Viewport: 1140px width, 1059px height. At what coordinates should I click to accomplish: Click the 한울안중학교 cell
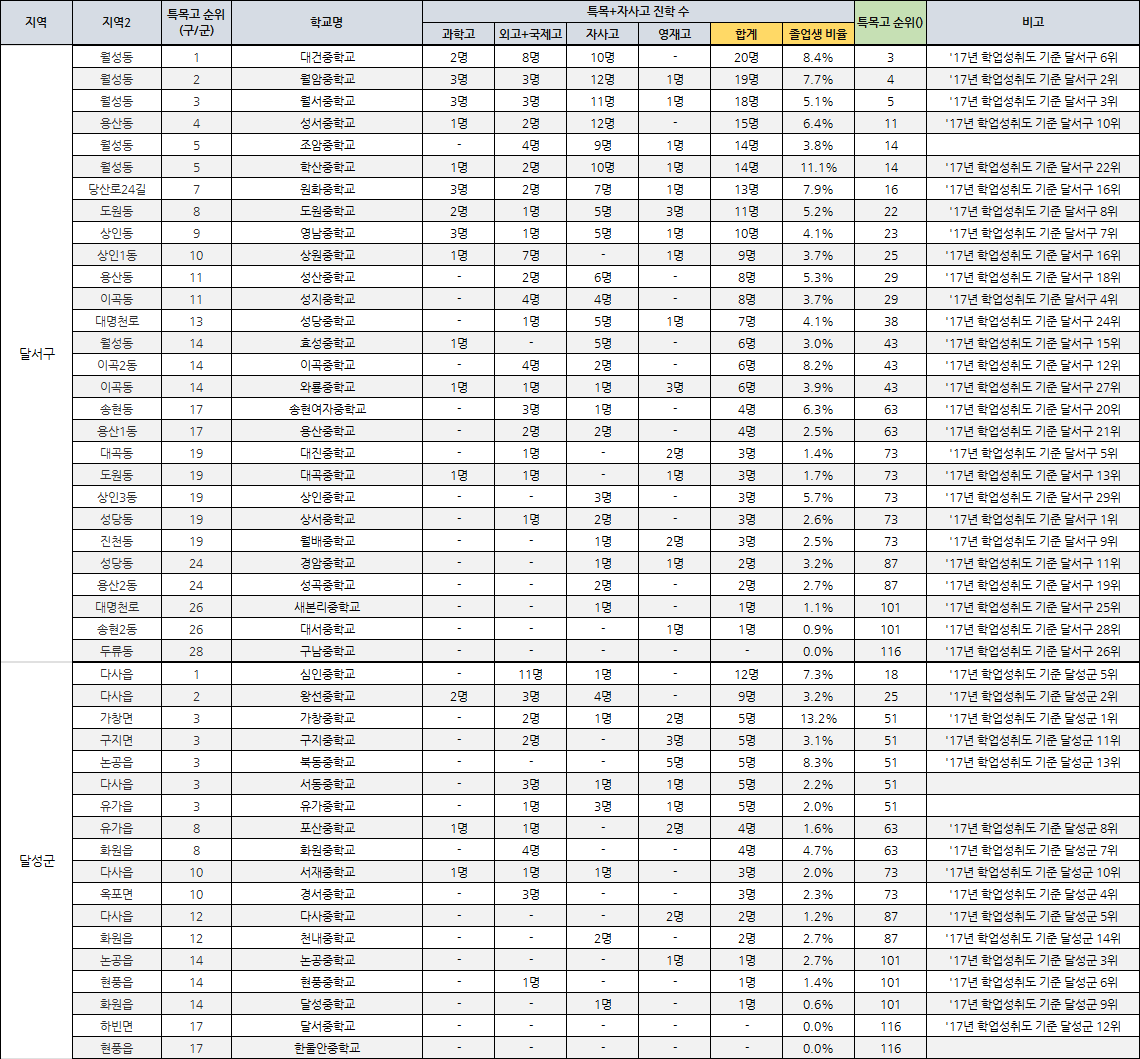[x=326, y=1048]
